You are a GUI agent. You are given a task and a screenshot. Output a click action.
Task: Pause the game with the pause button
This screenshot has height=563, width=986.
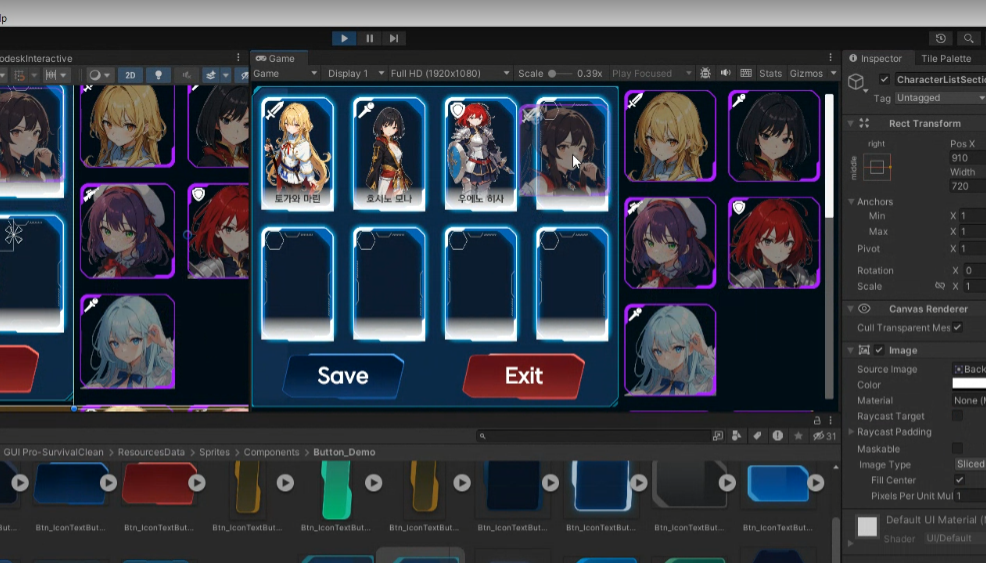(x=369, y=38)
